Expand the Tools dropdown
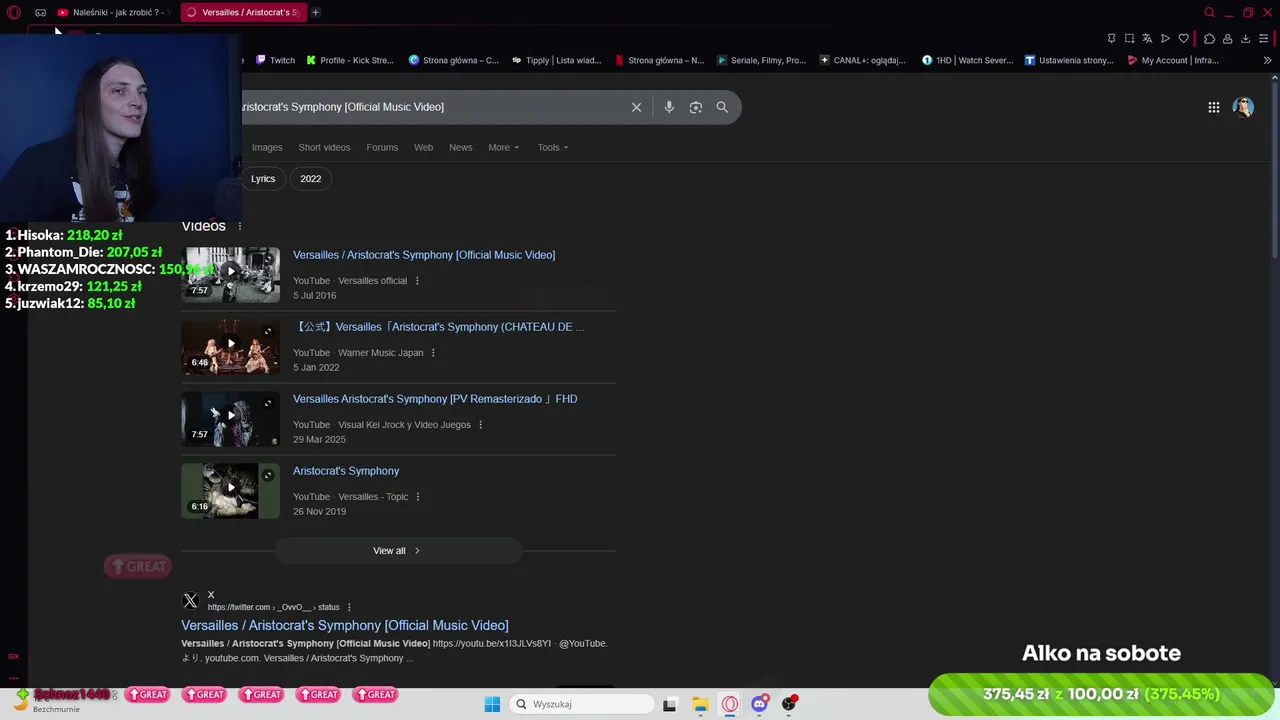 [x=553, y=147]
